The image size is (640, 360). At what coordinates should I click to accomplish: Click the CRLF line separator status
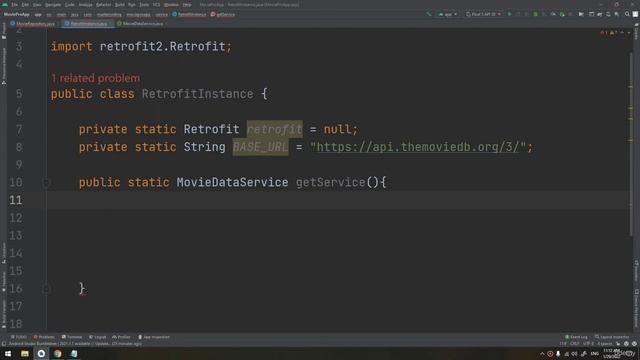click(x=575, y=344)
